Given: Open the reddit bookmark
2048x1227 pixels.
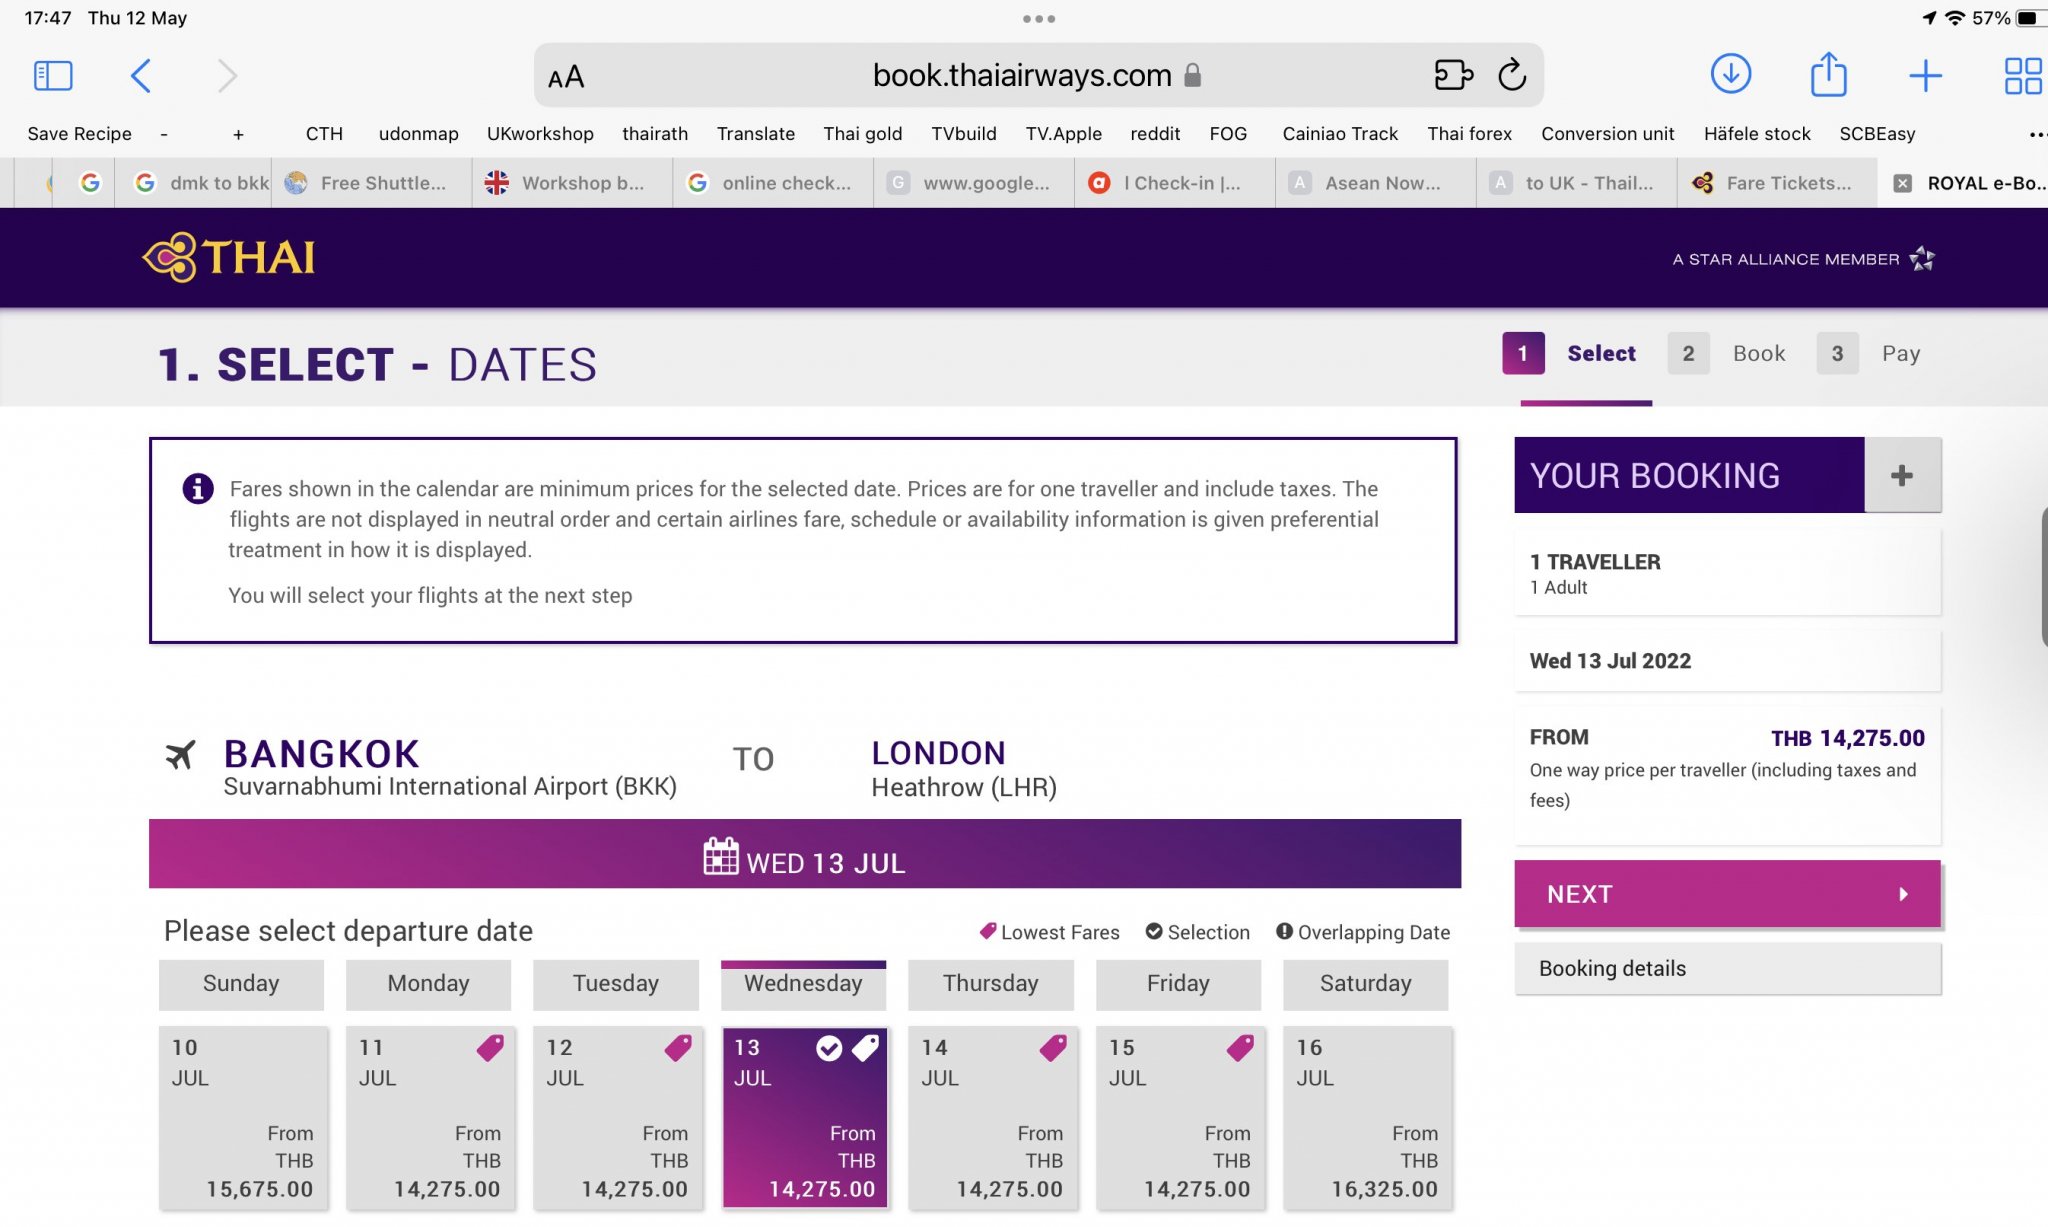Looking at the screenshot, I should pyautogui.click(x=1155, y=134).
